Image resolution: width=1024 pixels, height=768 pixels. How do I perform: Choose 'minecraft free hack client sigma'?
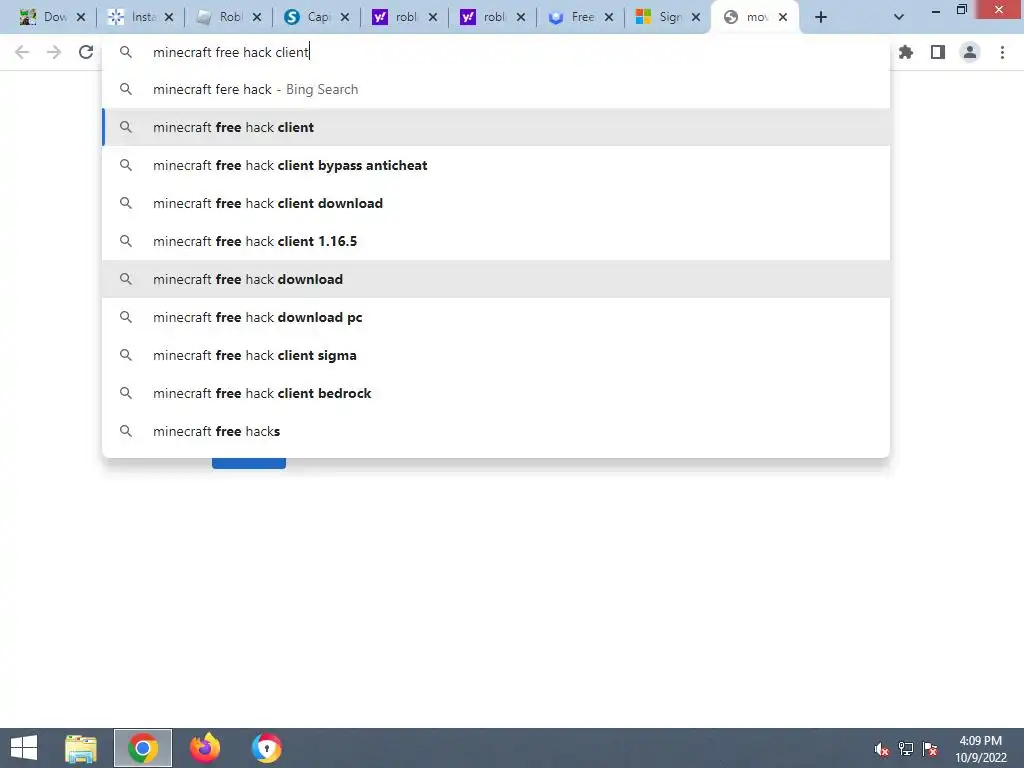pyautogui.click(x=496, y=355)
